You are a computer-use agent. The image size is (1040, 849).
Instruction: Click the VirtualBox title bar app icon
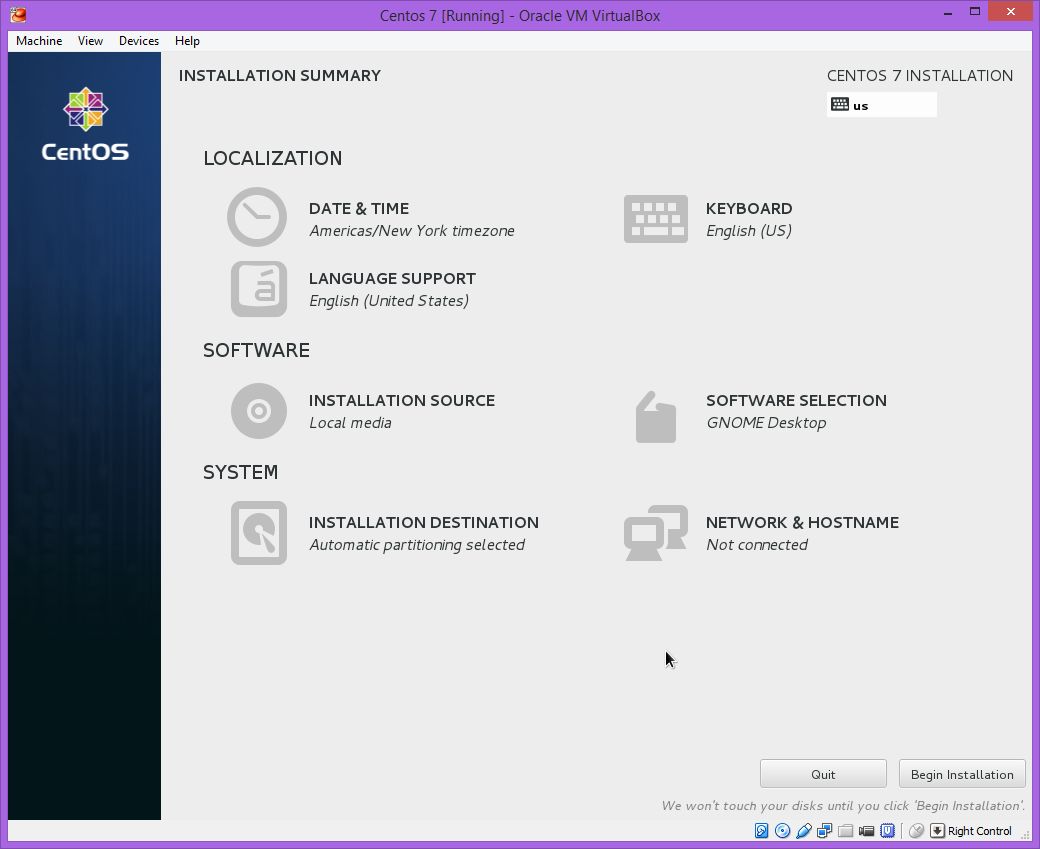[19, 15]
